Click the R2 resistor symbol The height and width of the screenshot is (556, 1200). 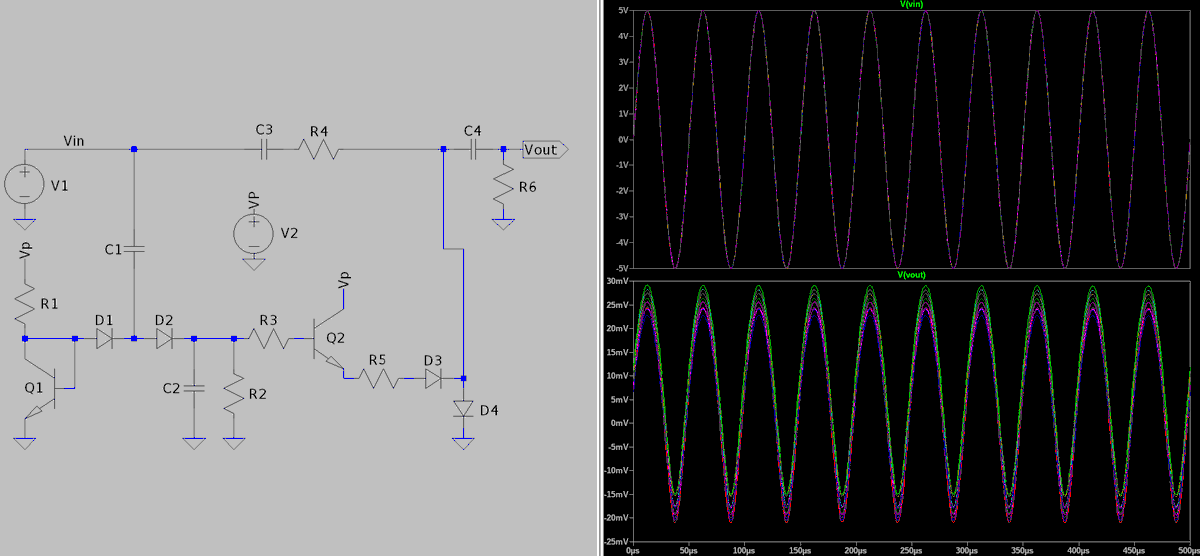click(233, 395)
